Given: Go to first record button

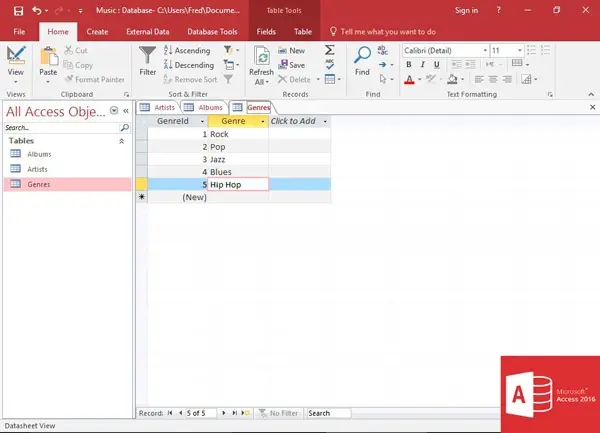Looking at the screenshot, I should [170, 413].
